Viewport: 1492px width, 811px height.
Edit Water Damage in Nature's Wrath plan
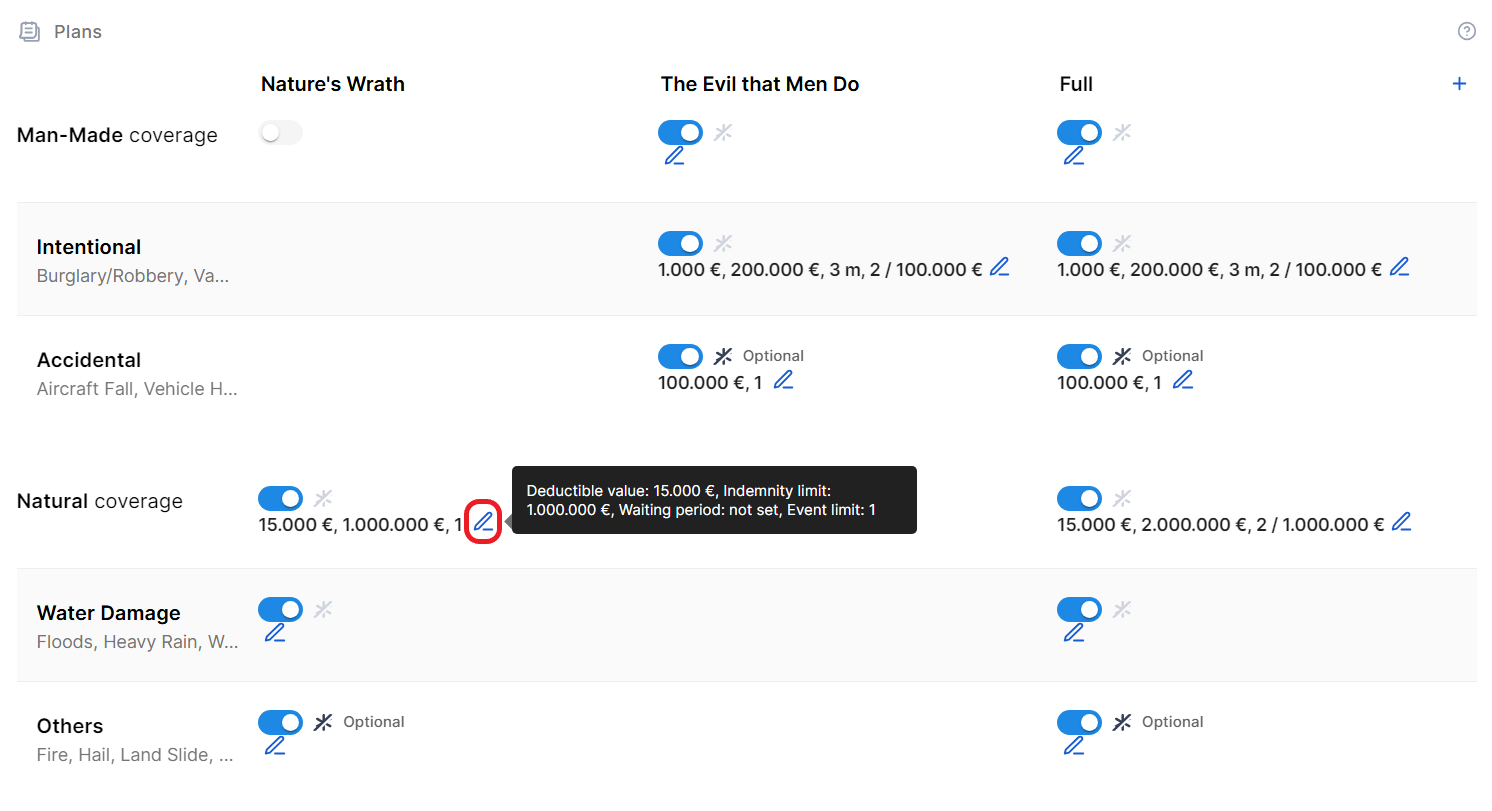(x=275, y=633)
